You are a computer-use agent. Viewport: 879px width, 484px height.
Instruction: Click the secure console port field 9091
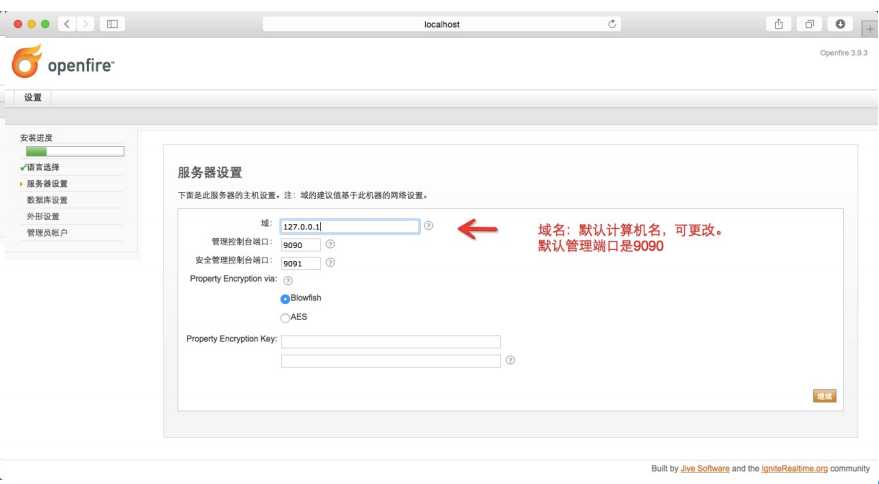(x=300, y=264)
